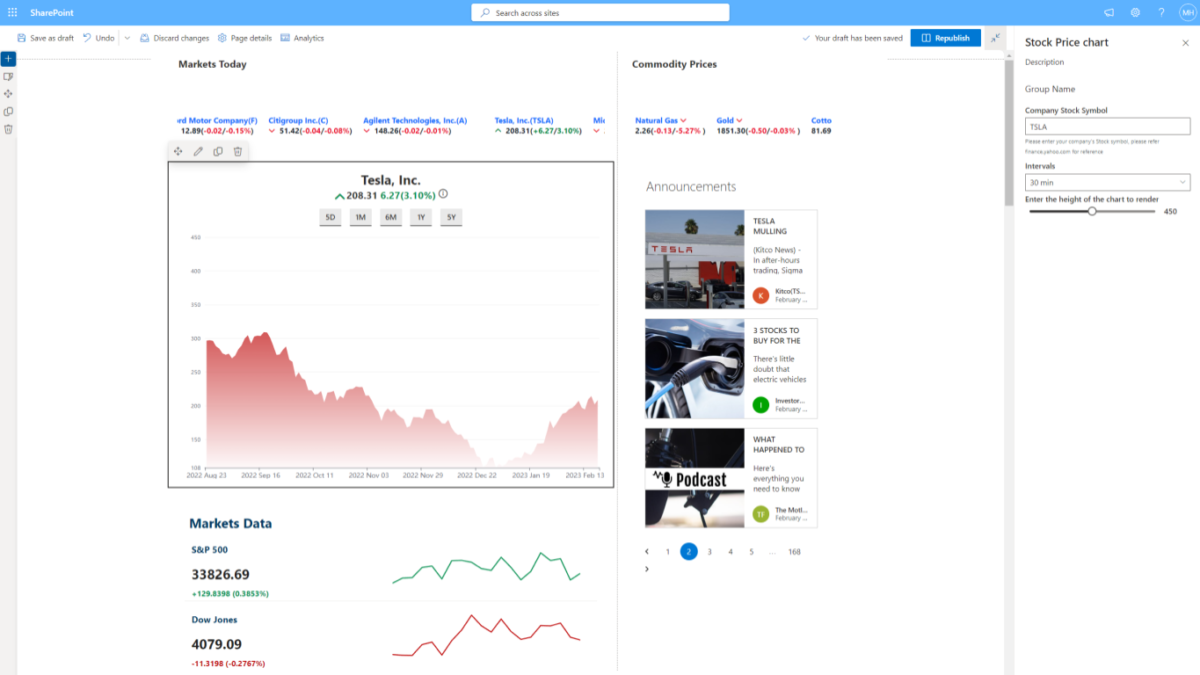Click the expand icon next to Republish
1200x675 pixels.
995,37
